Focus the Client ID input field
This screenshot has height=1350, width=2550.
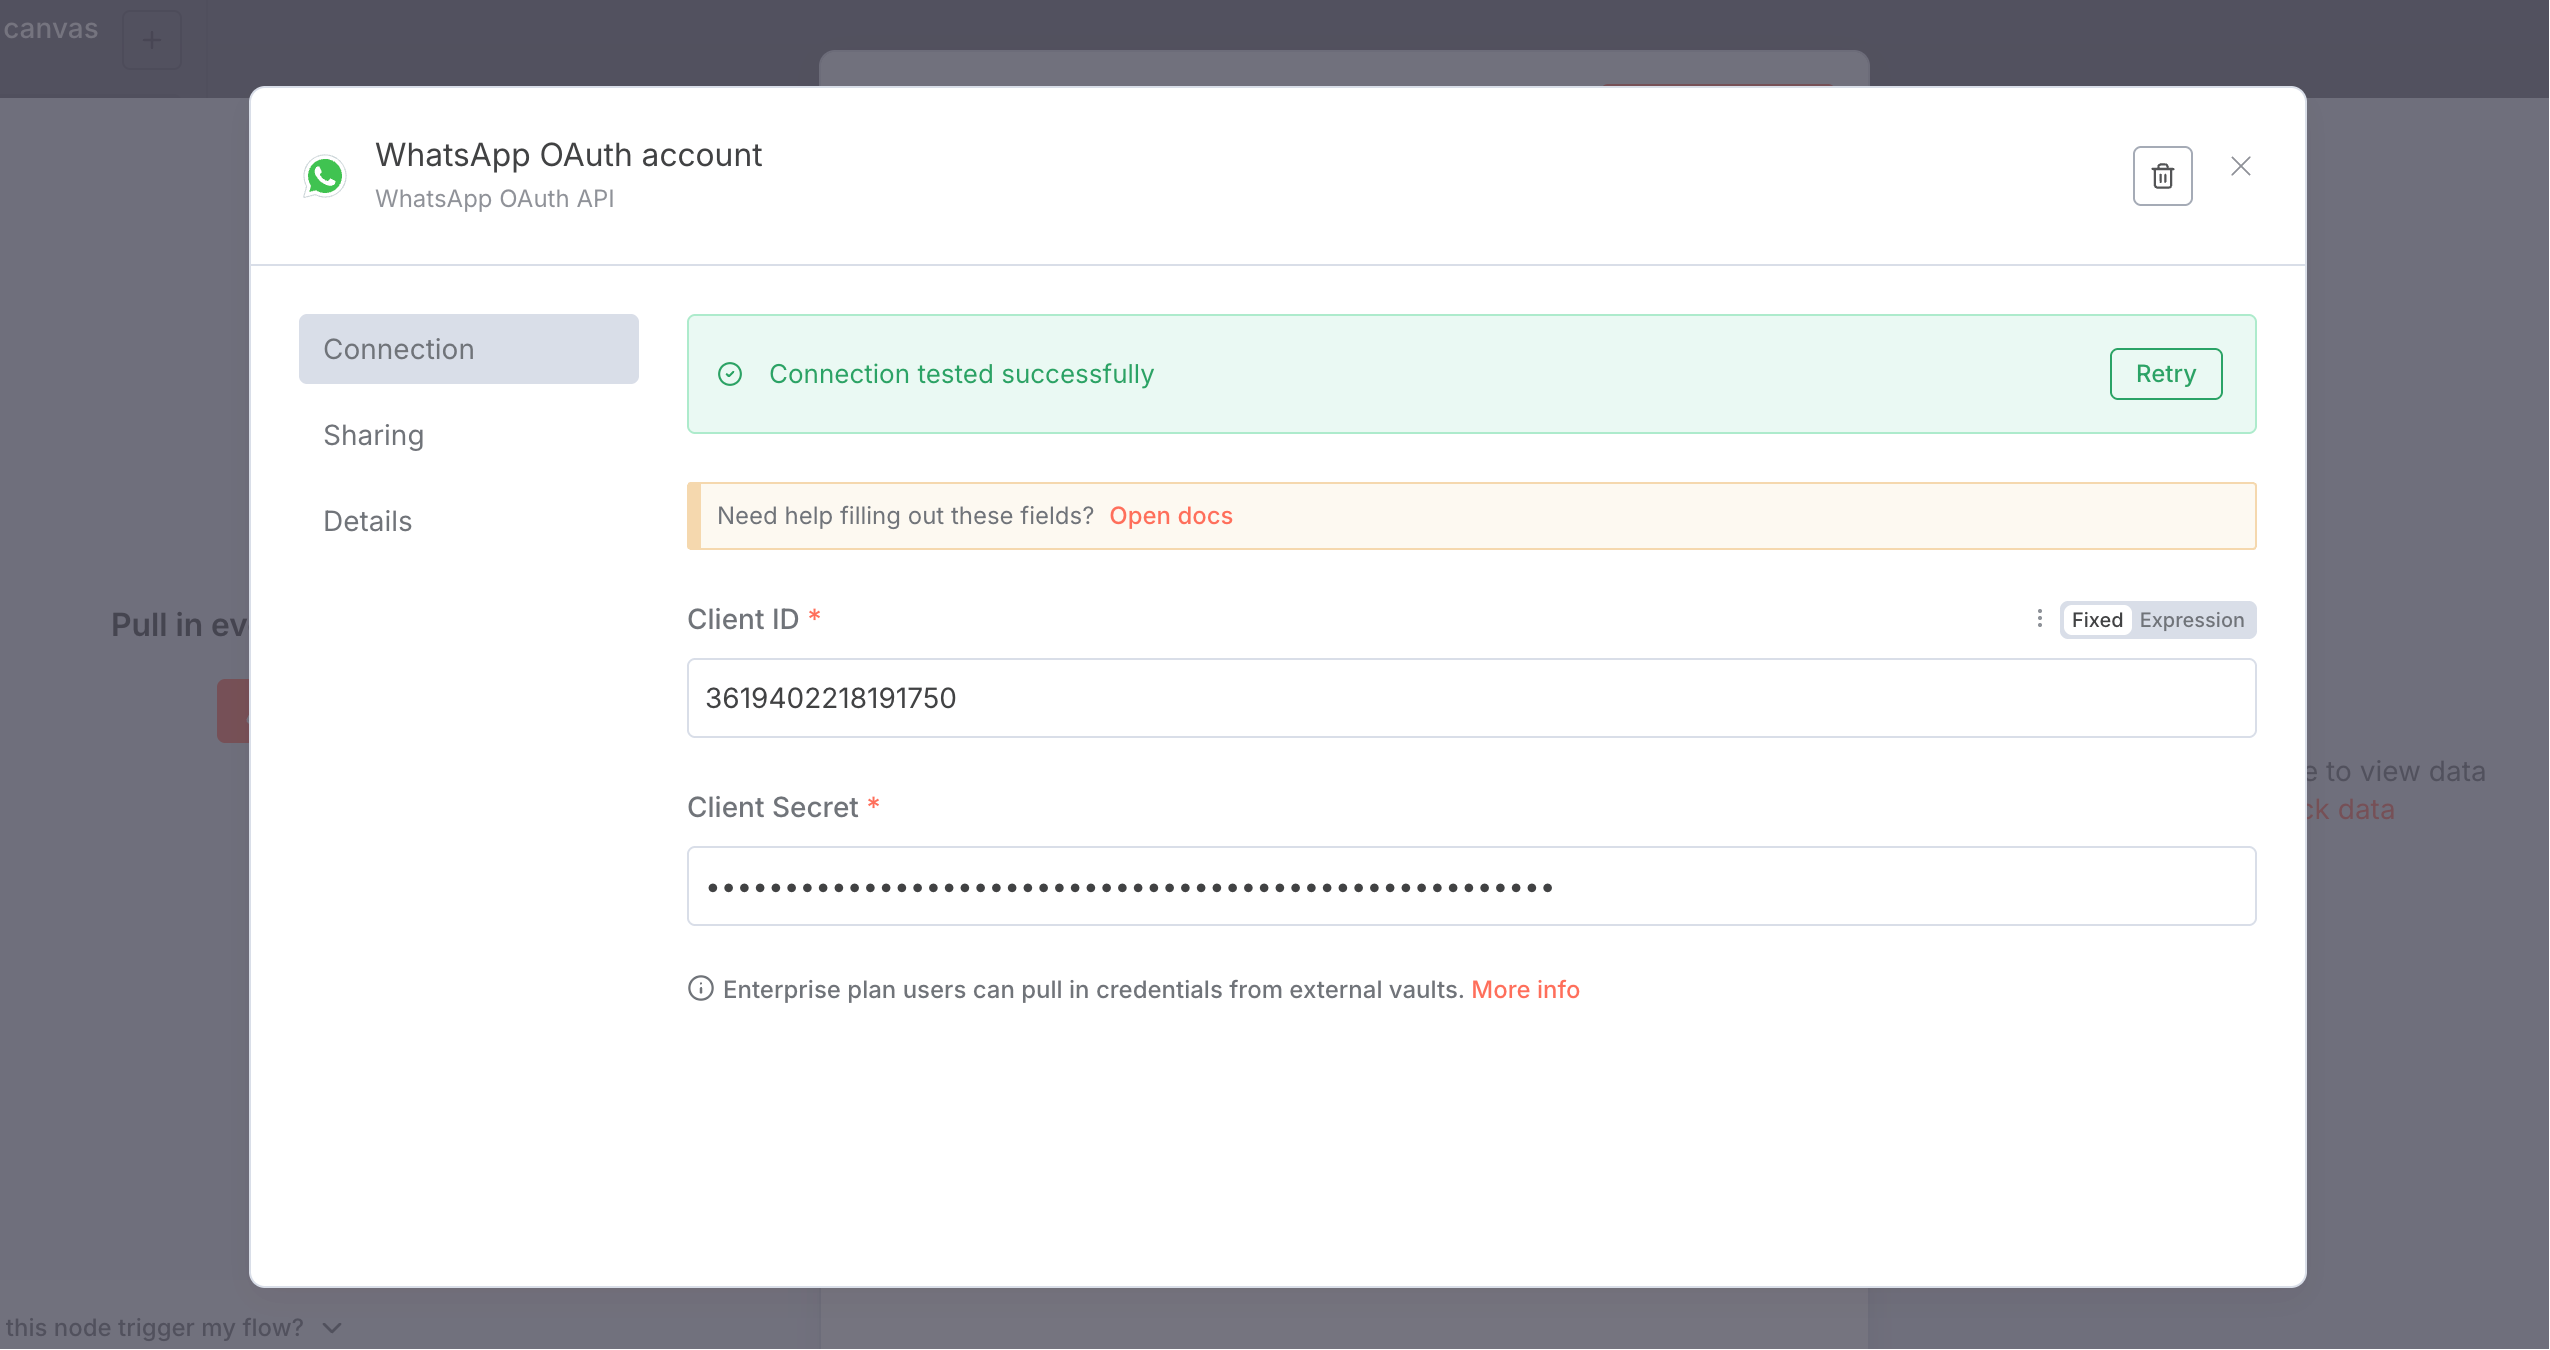(1470, 698)
